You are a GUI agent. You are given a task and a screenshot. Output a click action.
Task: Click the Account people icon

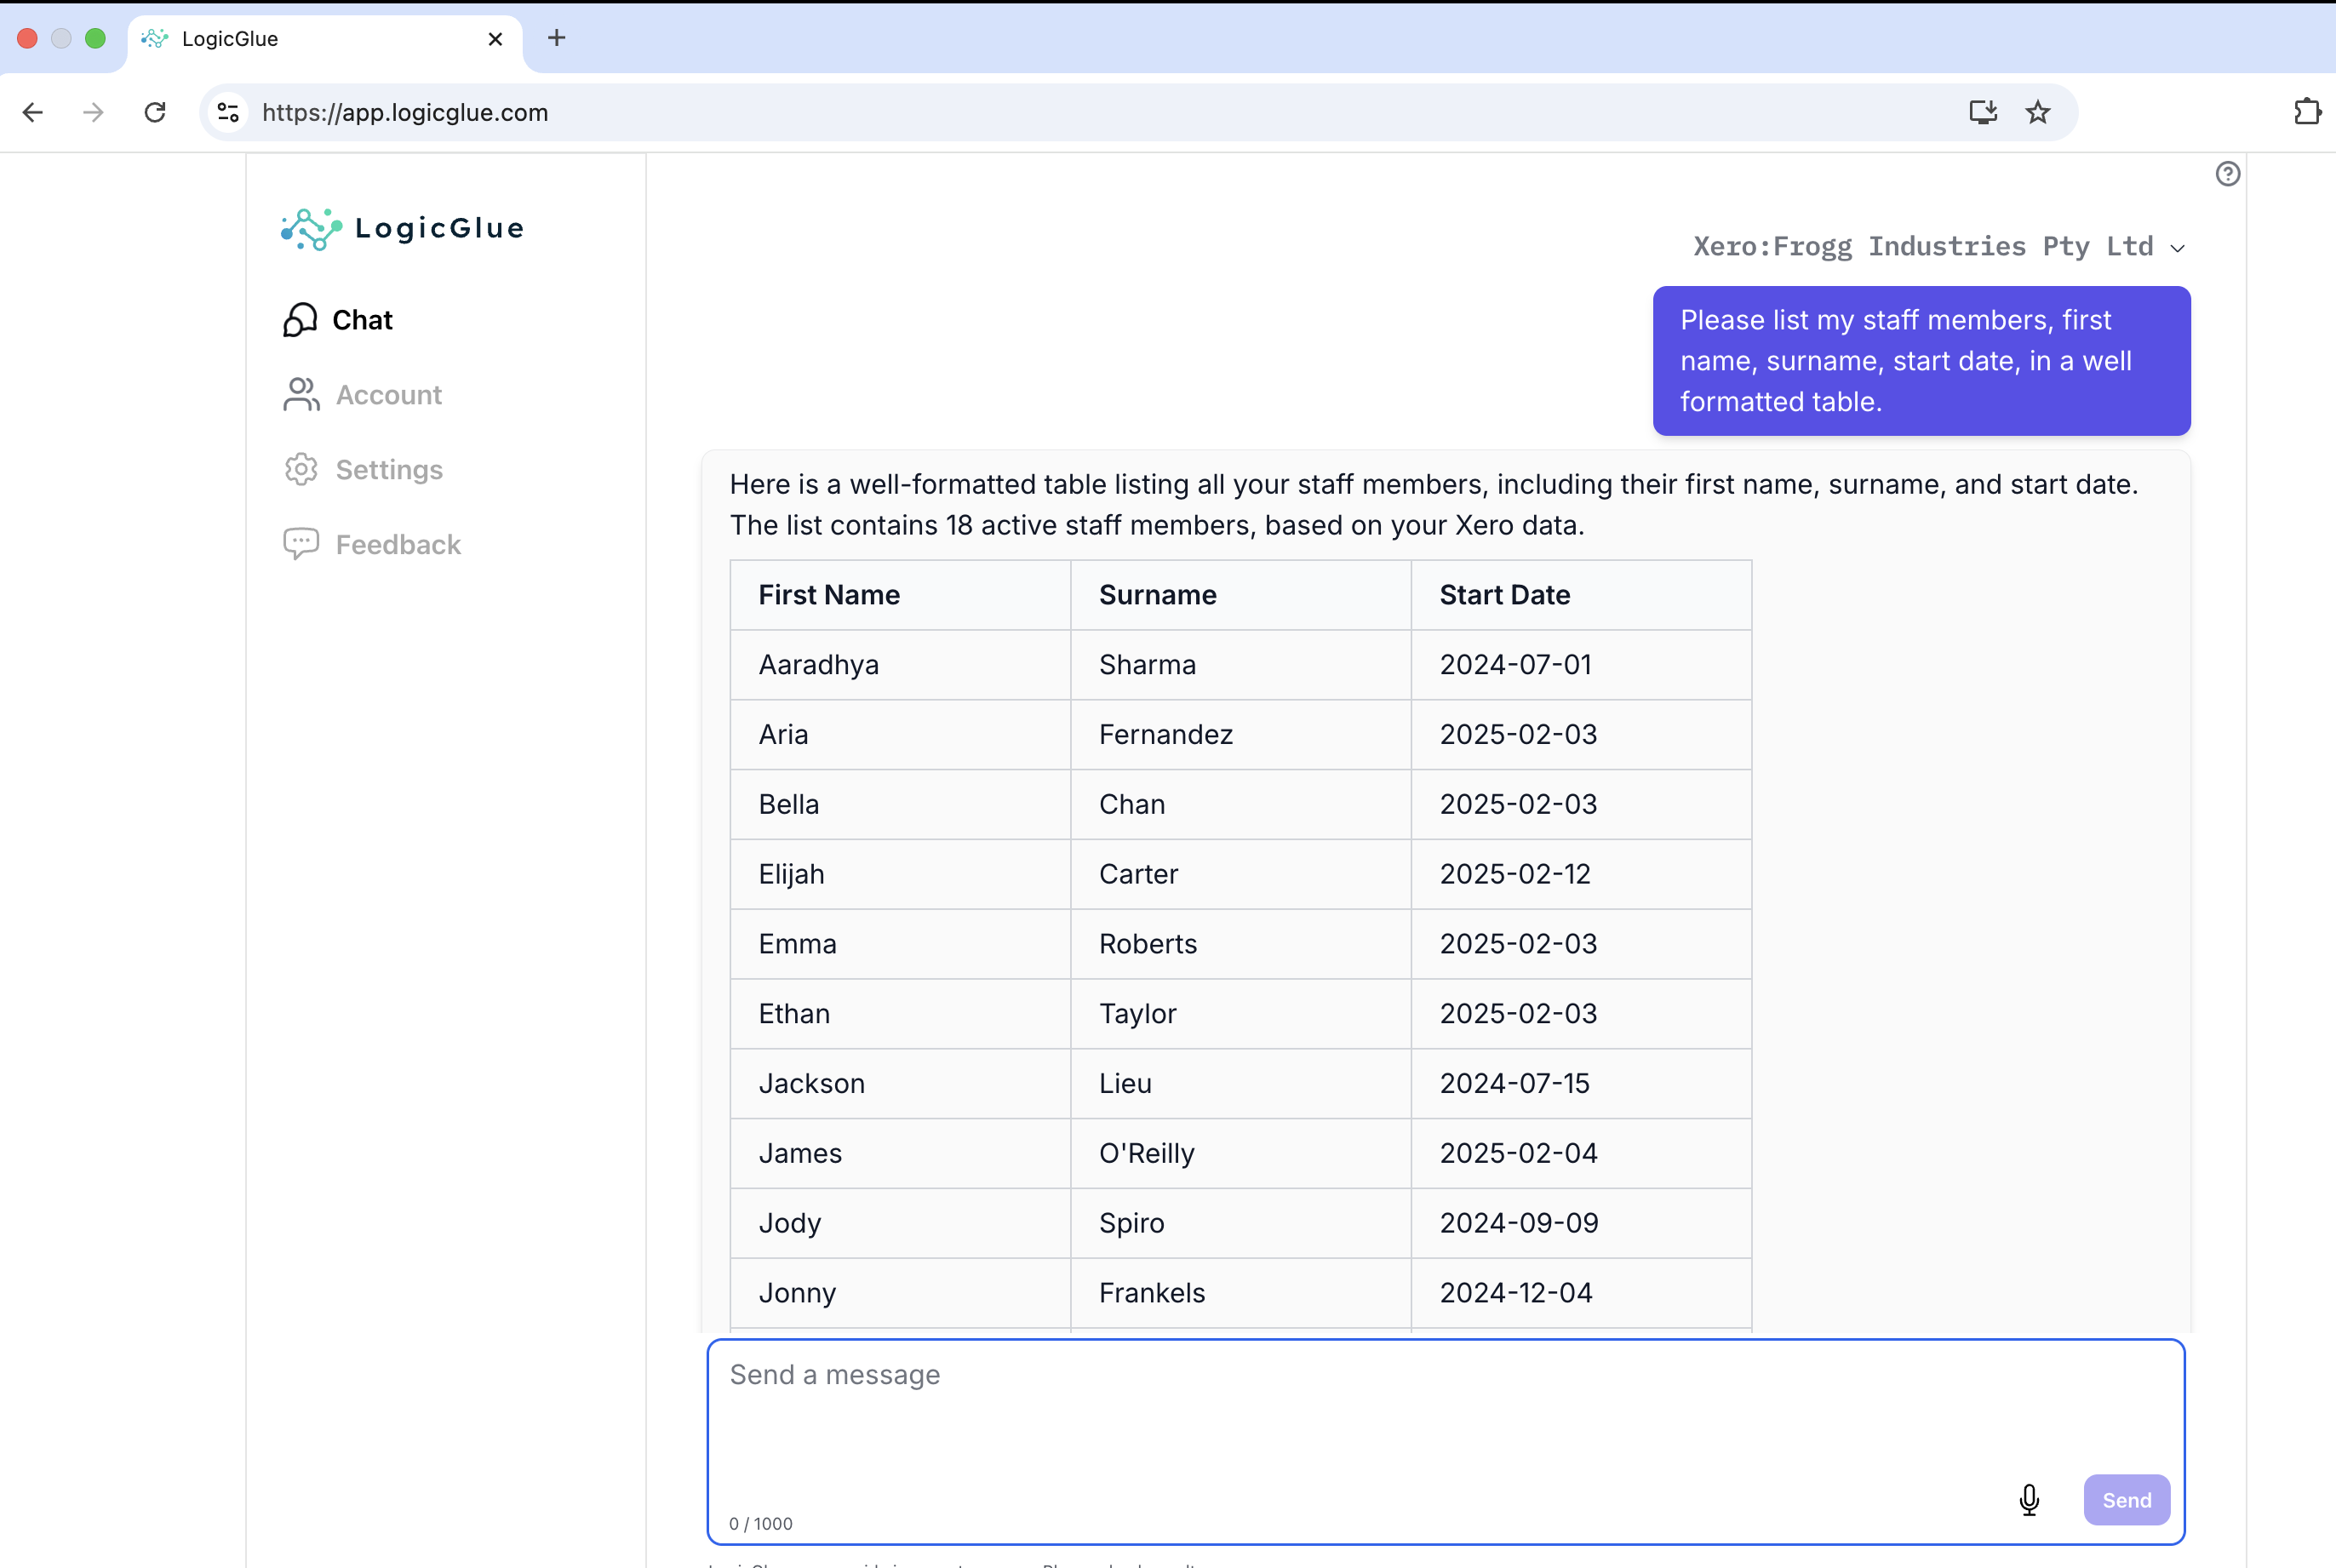point(301,395)
